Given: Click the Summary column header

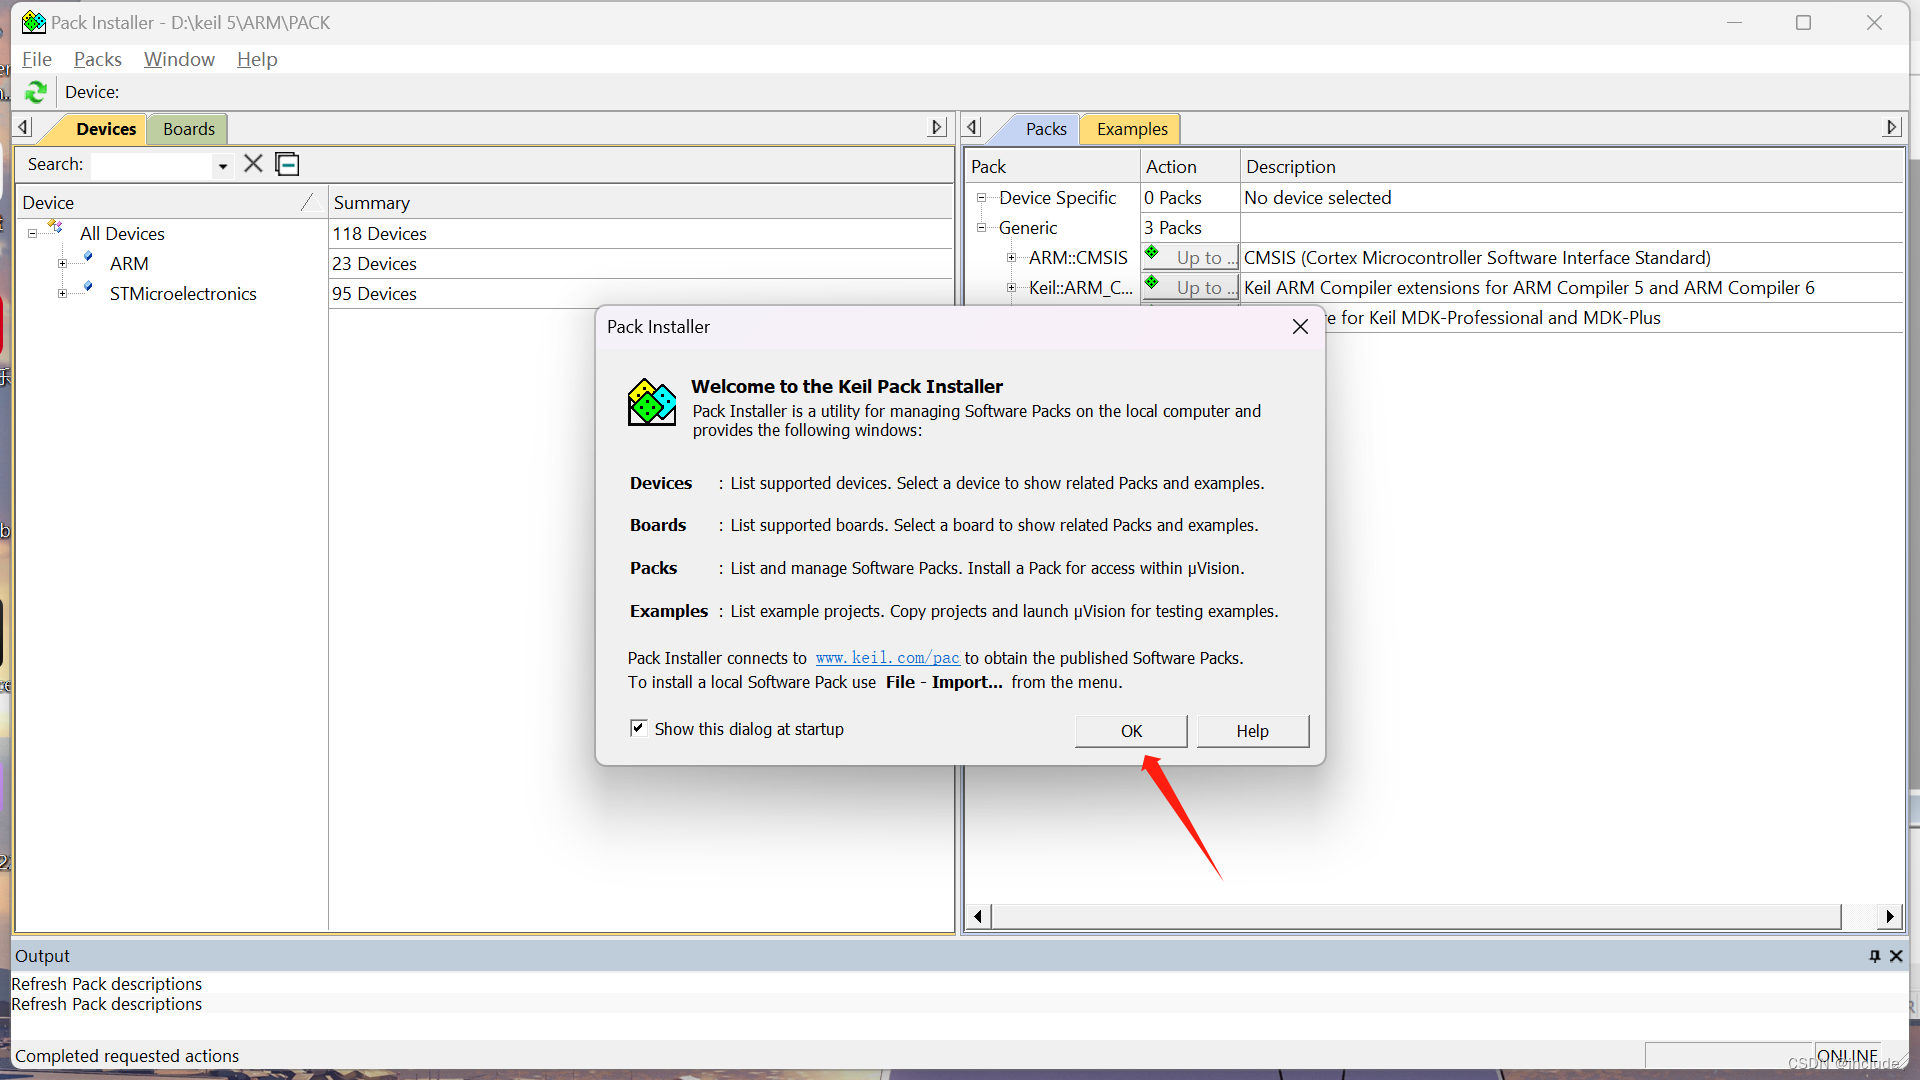Looking at the screenshot, I should 640,203.
